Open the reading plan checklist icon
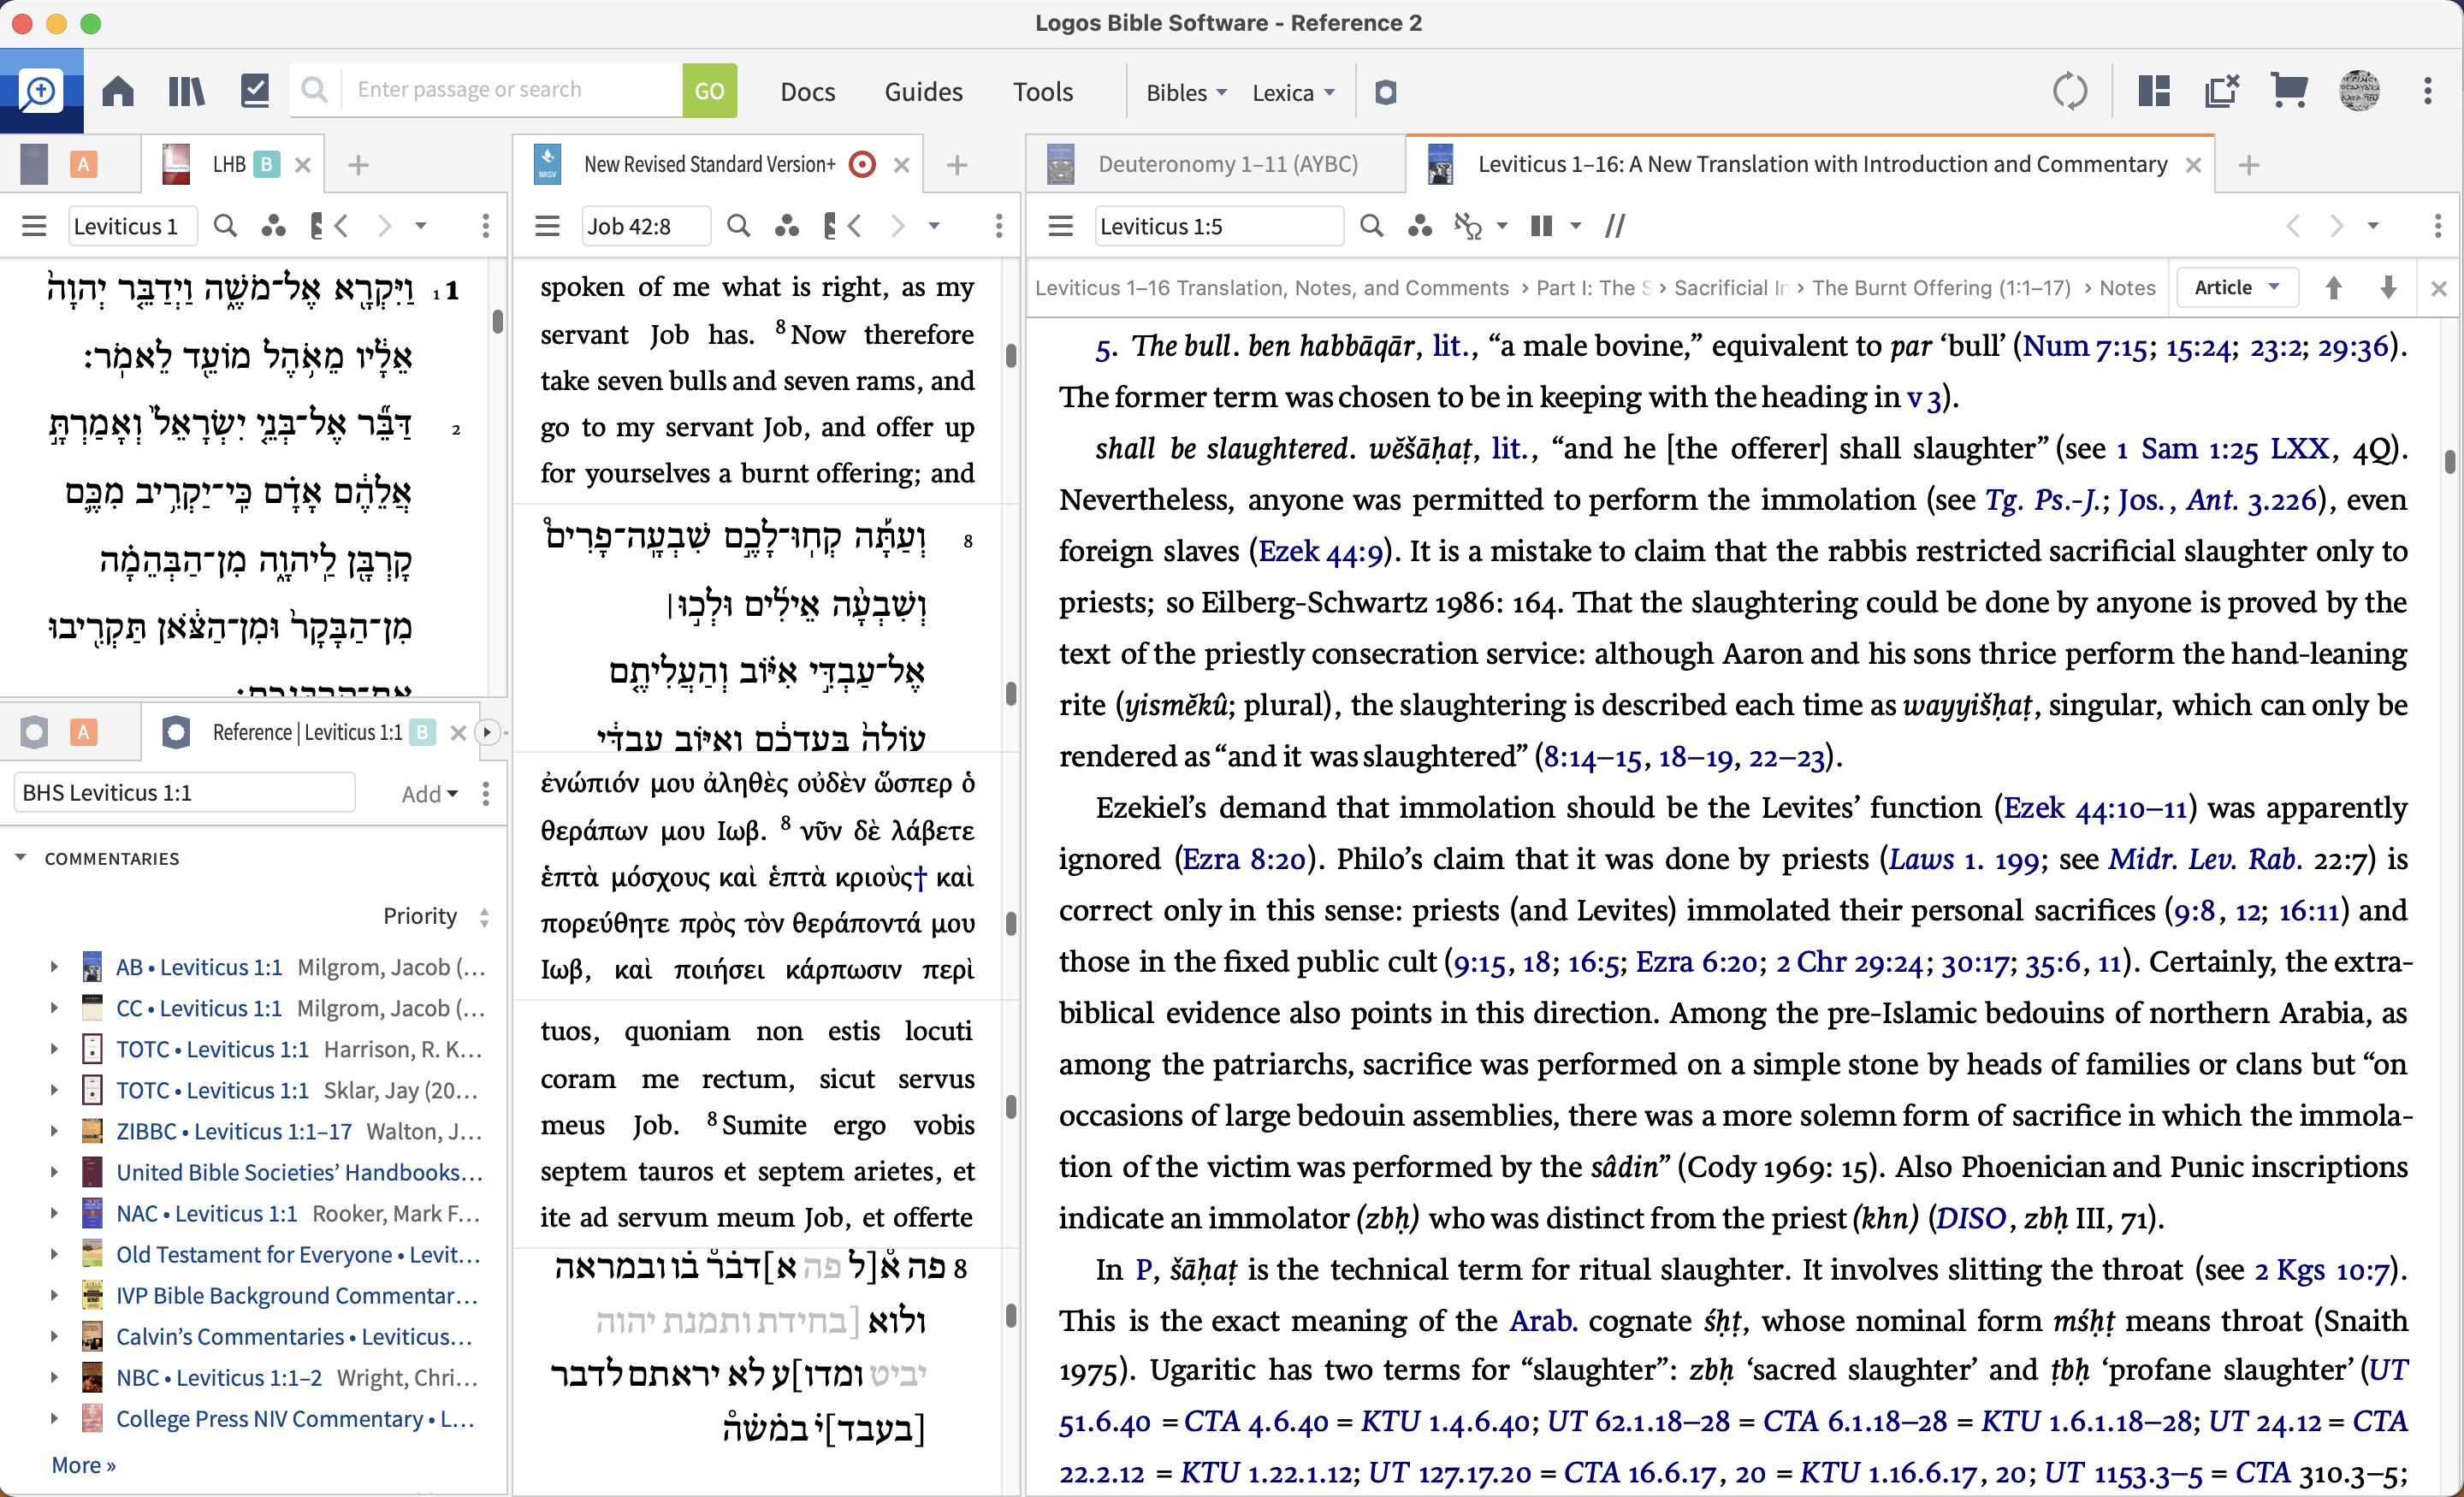Image resolution: width=2464 pixels, height=1497 pixels. (x=255, y=91)
